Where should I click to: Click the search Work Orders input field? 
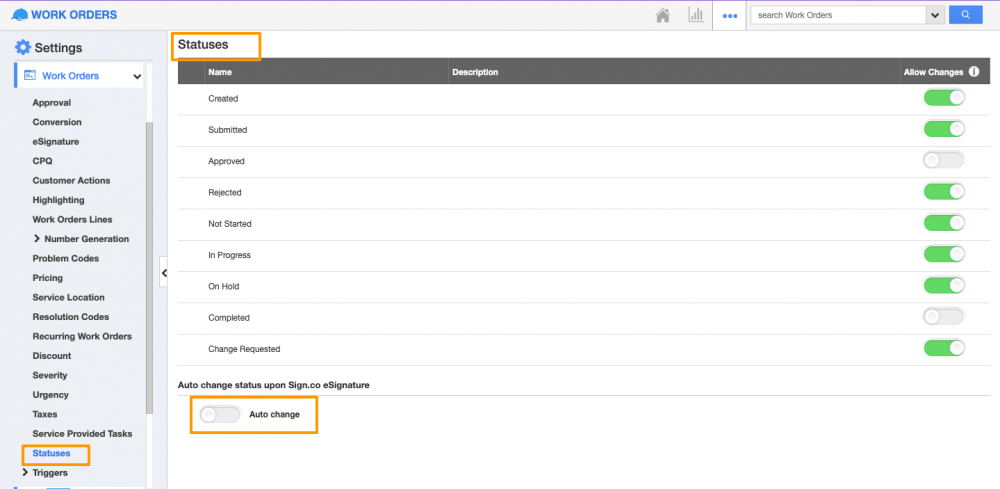[x=838, y=15]
